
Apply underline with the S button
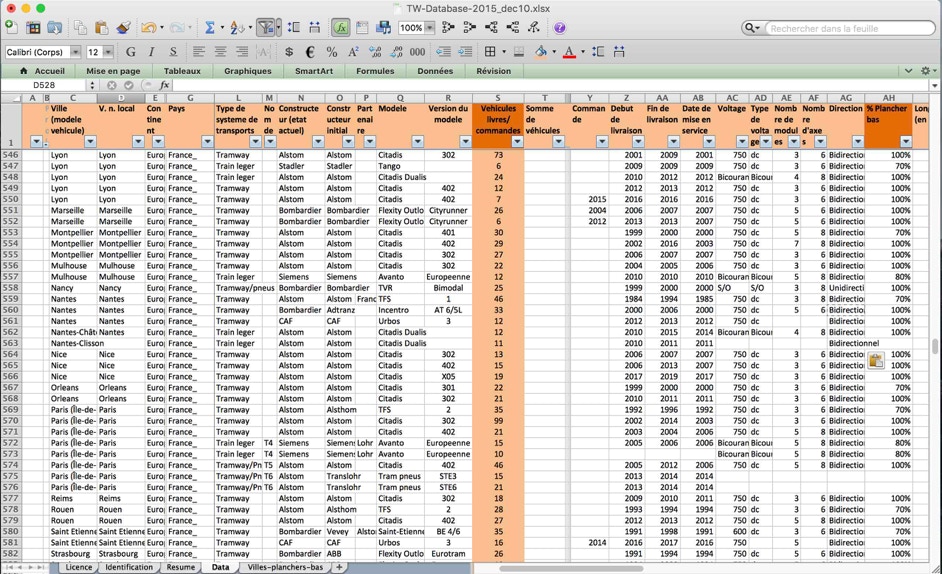pos(173,52)
